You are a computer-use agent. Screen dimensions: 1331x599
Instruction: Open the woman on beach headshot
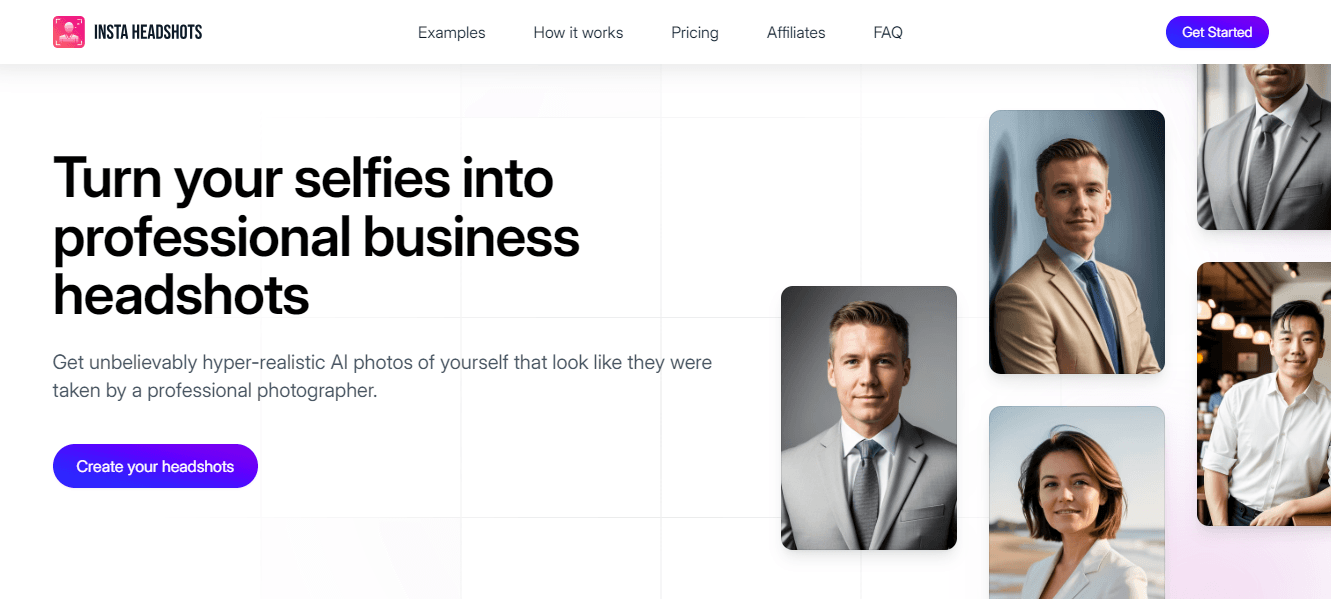1076,503
